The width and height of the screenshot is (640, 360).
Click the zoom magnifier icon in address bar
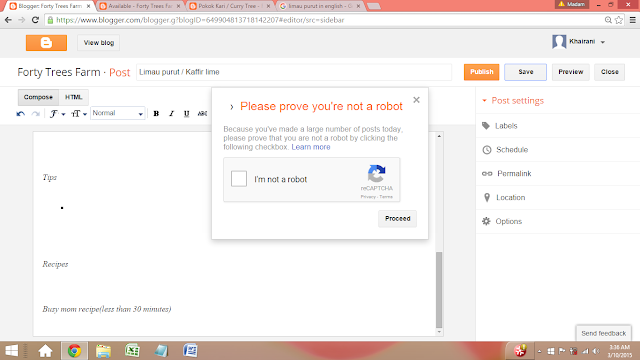pos(608,20)
